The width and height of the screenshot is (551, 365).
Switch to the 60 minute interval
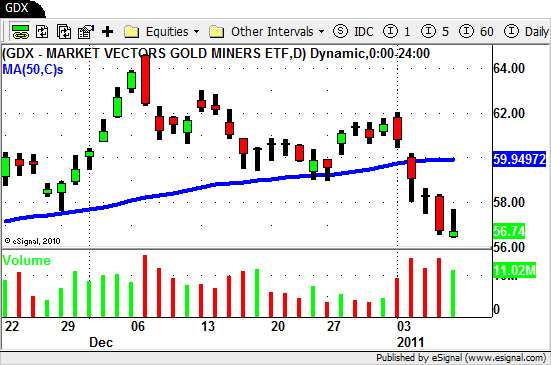tap(476, 32)
